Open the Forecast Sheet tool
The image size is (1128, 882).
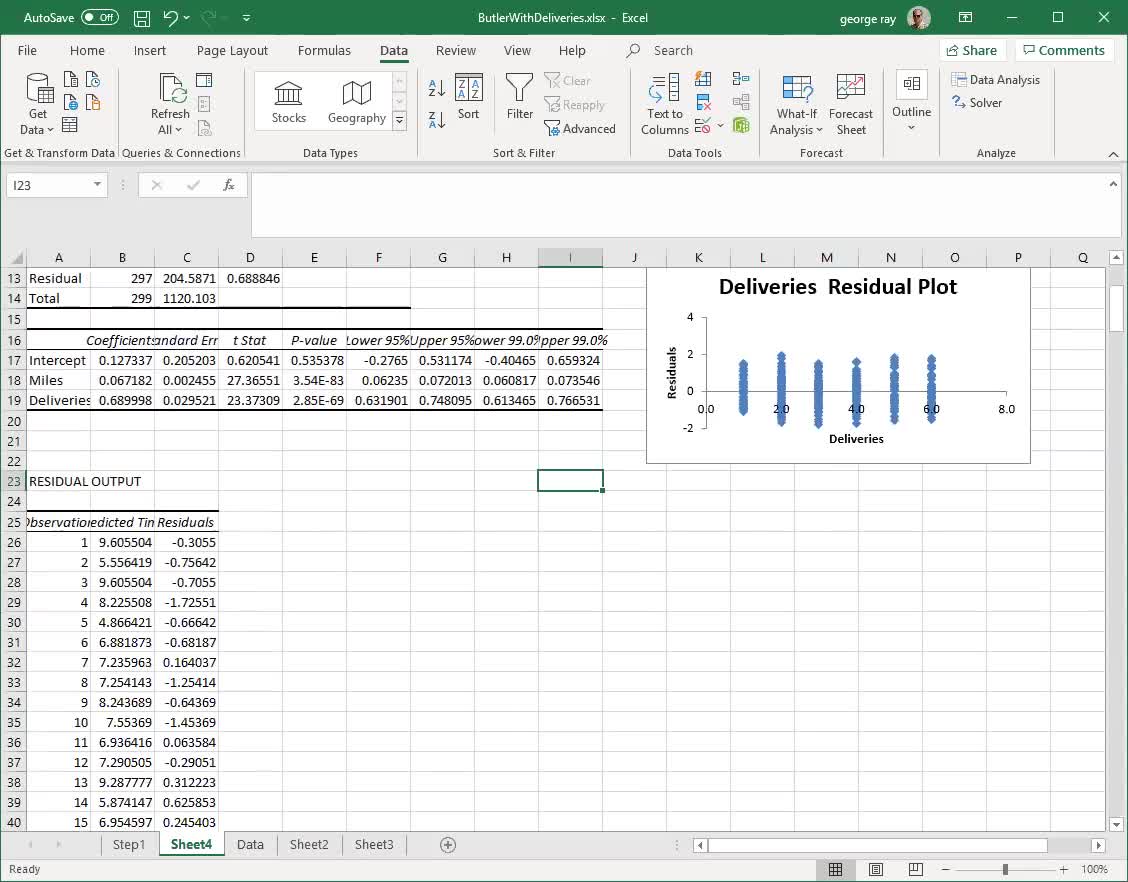tap(850, 104)
